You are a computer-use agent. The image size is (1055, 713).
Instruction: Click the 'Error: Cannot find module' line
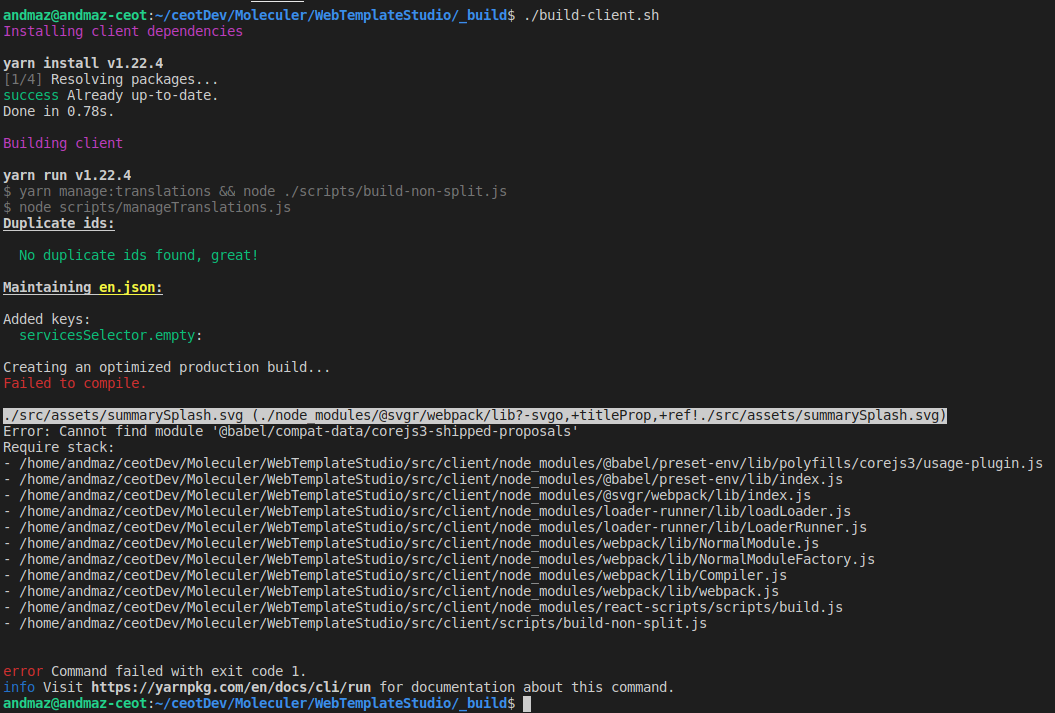[x=291, y=432]
